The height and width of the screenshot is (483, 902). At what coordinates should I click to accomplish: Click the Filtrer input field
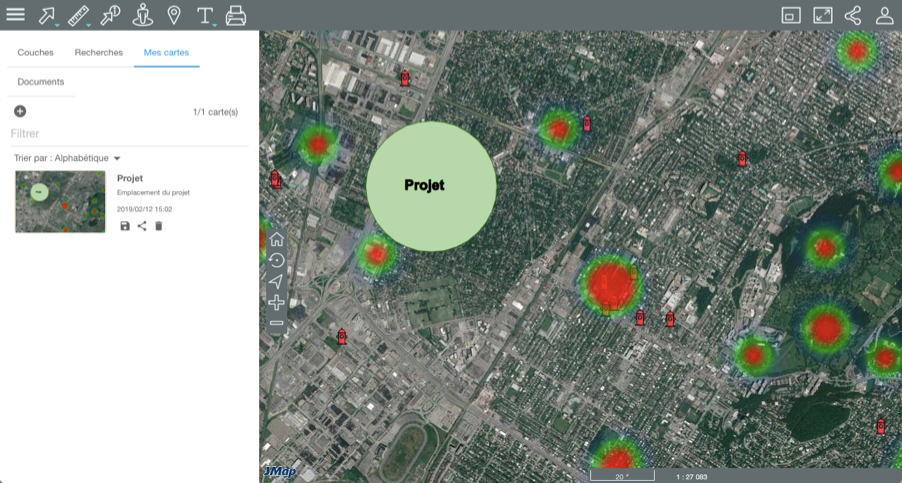coord(129,133)
